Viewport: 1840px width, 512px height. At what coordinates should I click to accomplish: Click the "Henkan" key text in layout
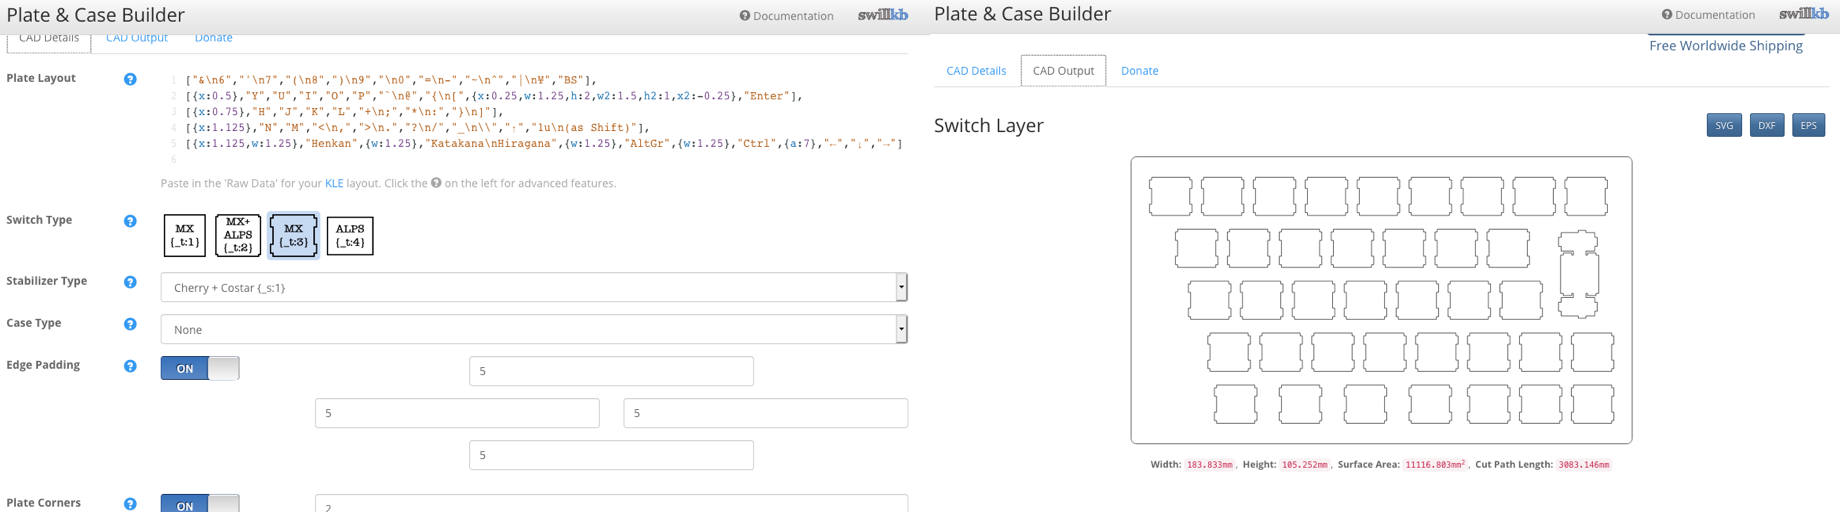coord(331,144)
